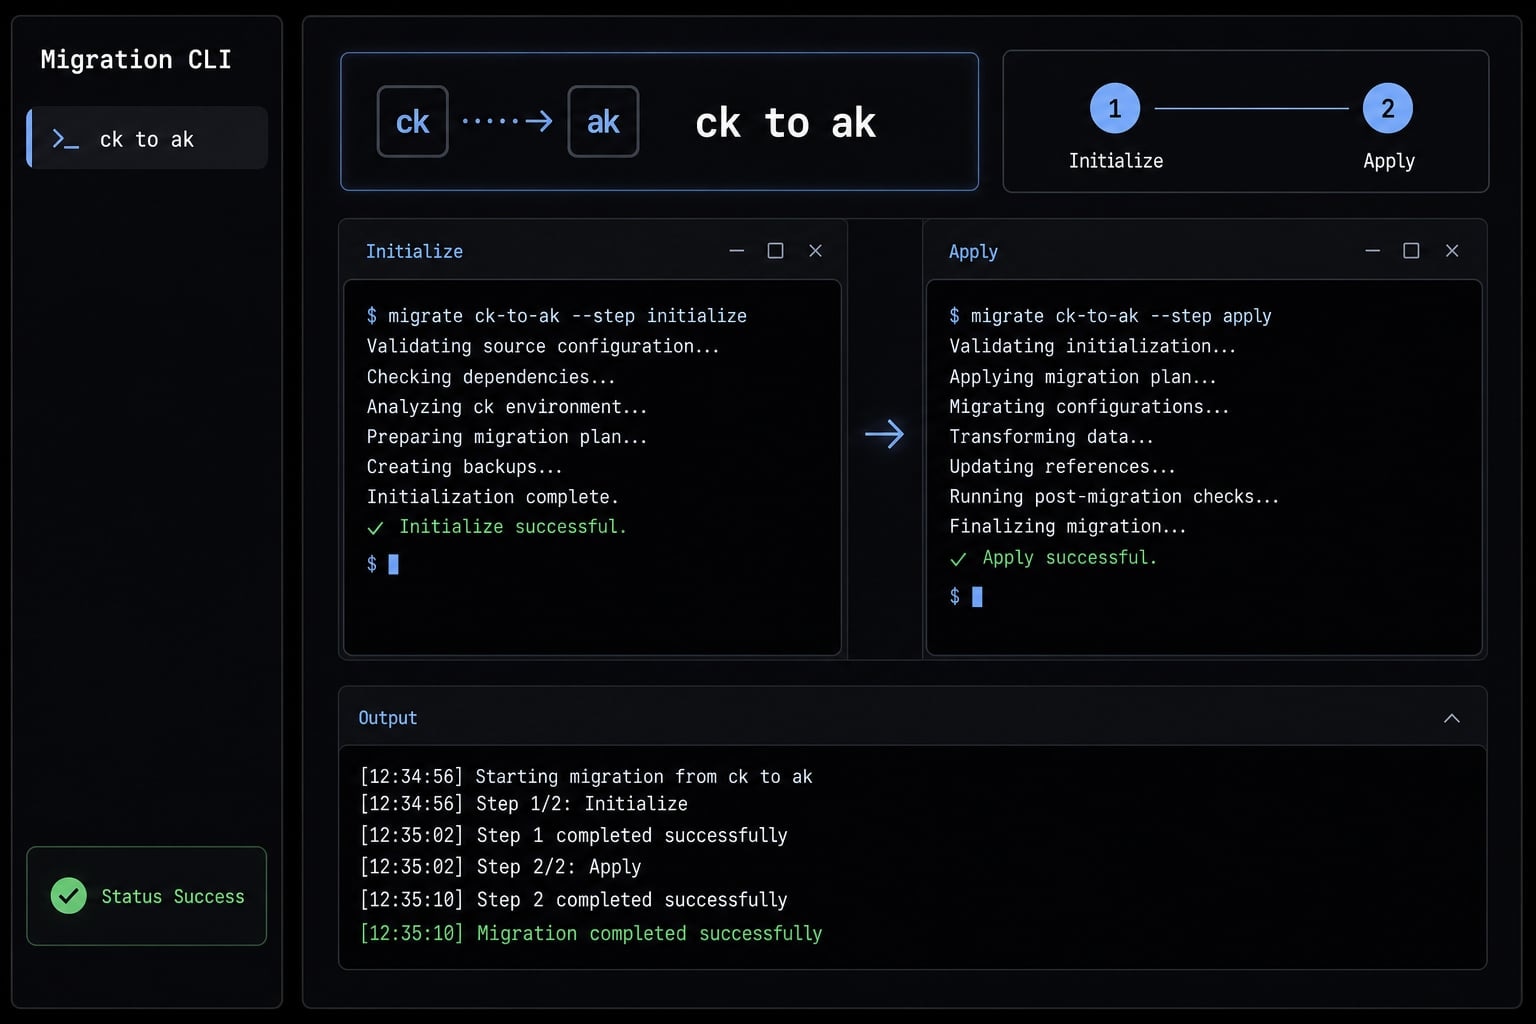
Task: Close the Initialize terminal panel
Action: [815, 251]
